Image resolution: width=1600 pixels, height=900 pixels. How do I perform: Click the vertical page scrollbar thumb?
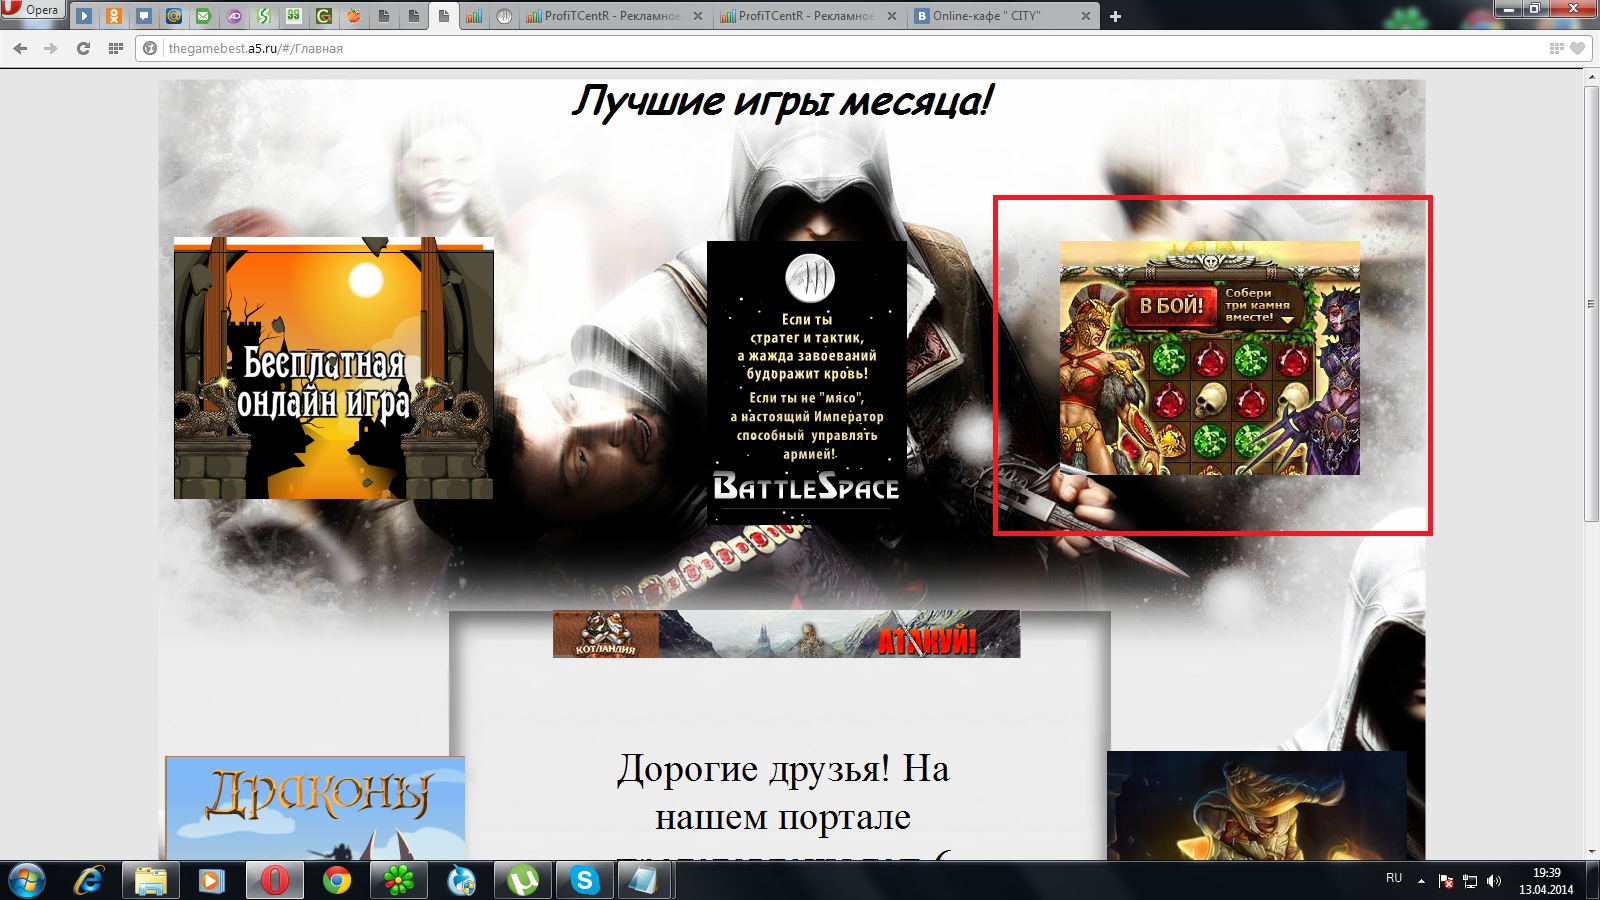1591,304
